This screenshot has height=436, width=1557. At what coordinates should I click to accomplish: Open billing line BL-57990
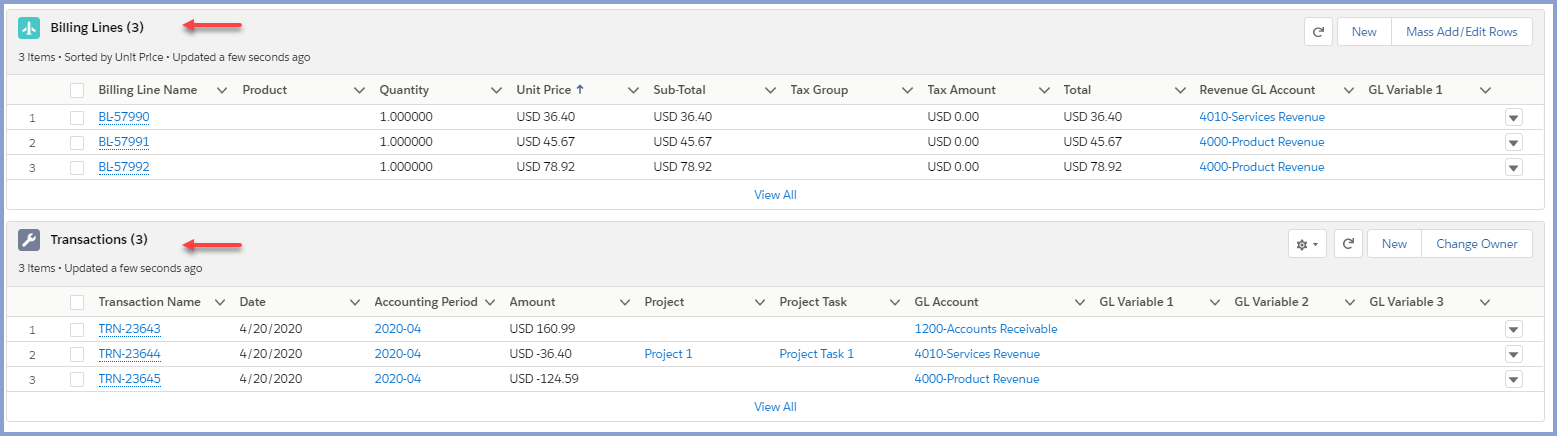coord(124,117)
